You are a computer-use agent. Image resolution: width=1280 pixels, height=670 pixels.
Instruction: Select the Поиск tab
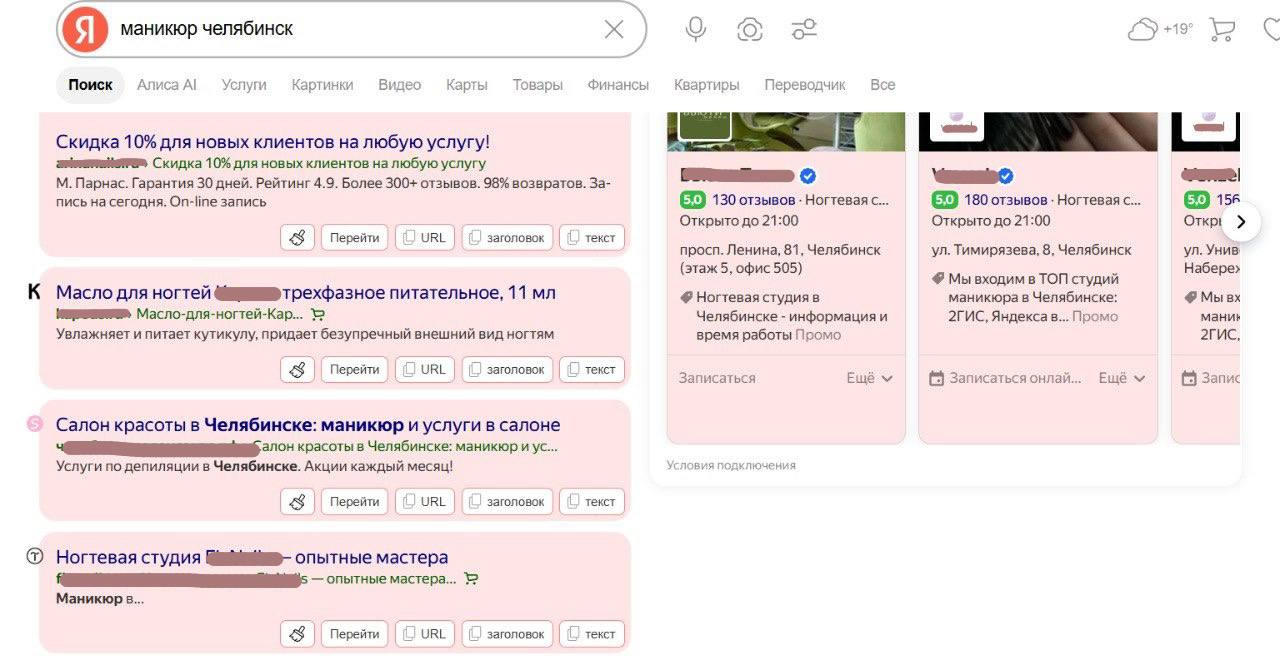click(90, 85)
